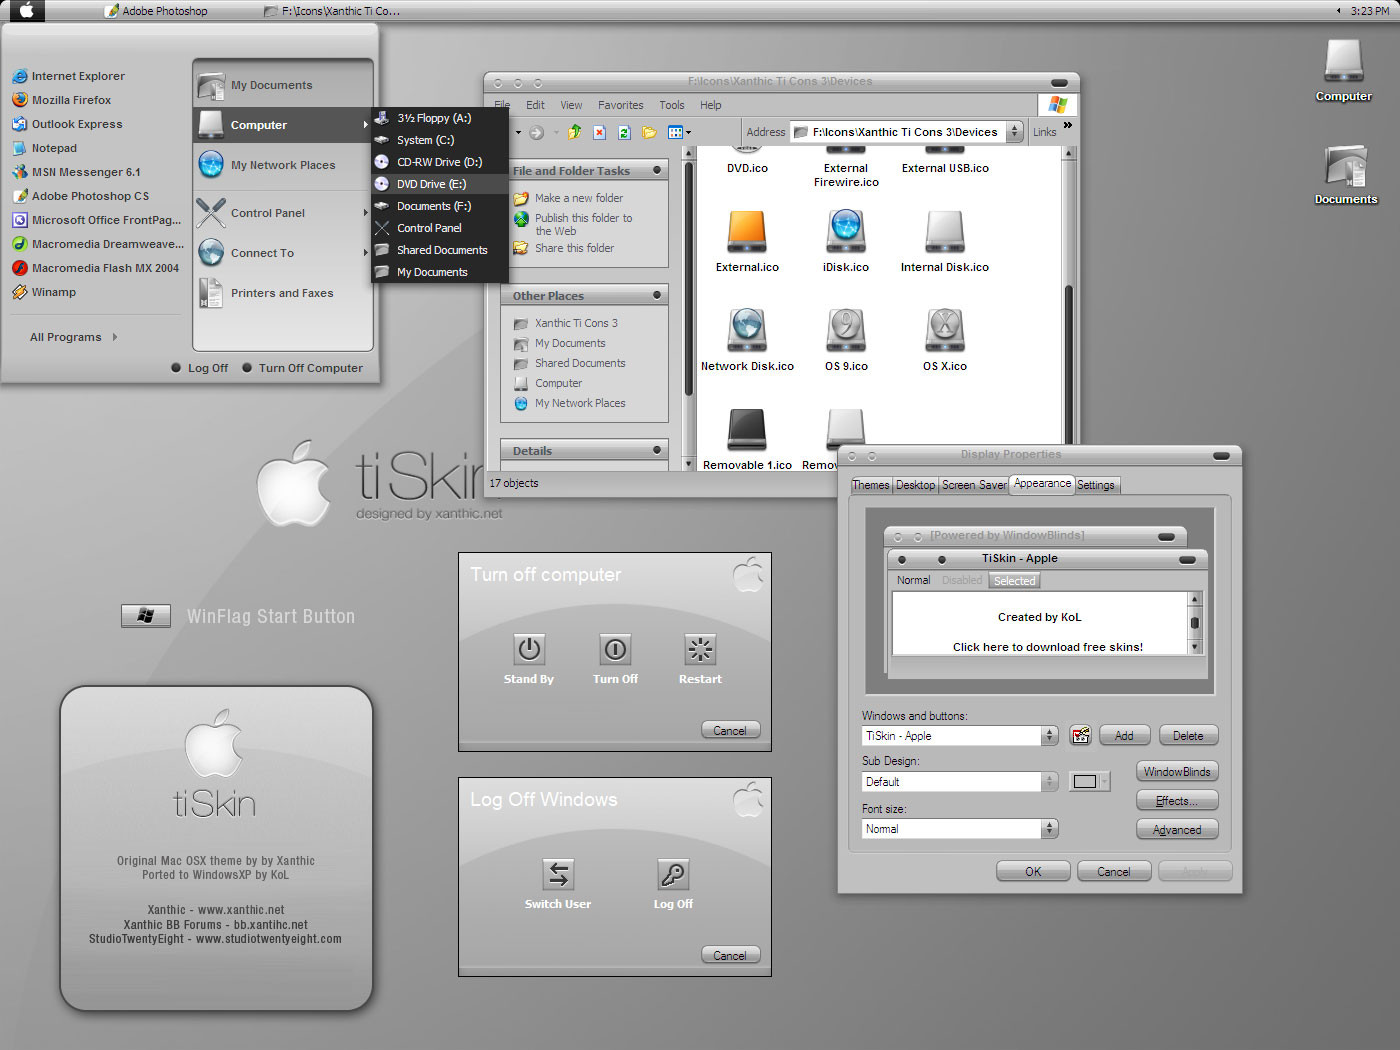Switch to the Screen Saver tab
This screenshot has height=1050, width=1400.
[x=974, y=485]
